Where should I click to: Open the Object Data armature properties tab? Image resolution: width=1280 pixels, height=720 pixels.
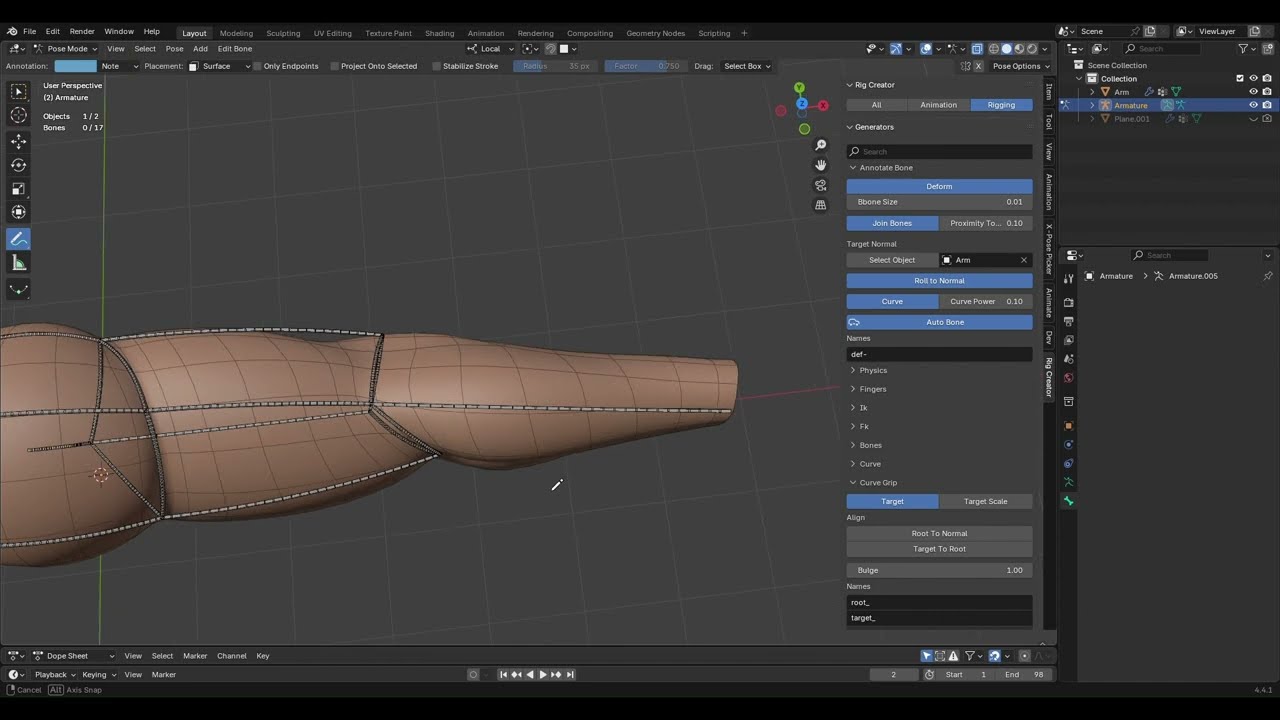[x=1069, y=482]
